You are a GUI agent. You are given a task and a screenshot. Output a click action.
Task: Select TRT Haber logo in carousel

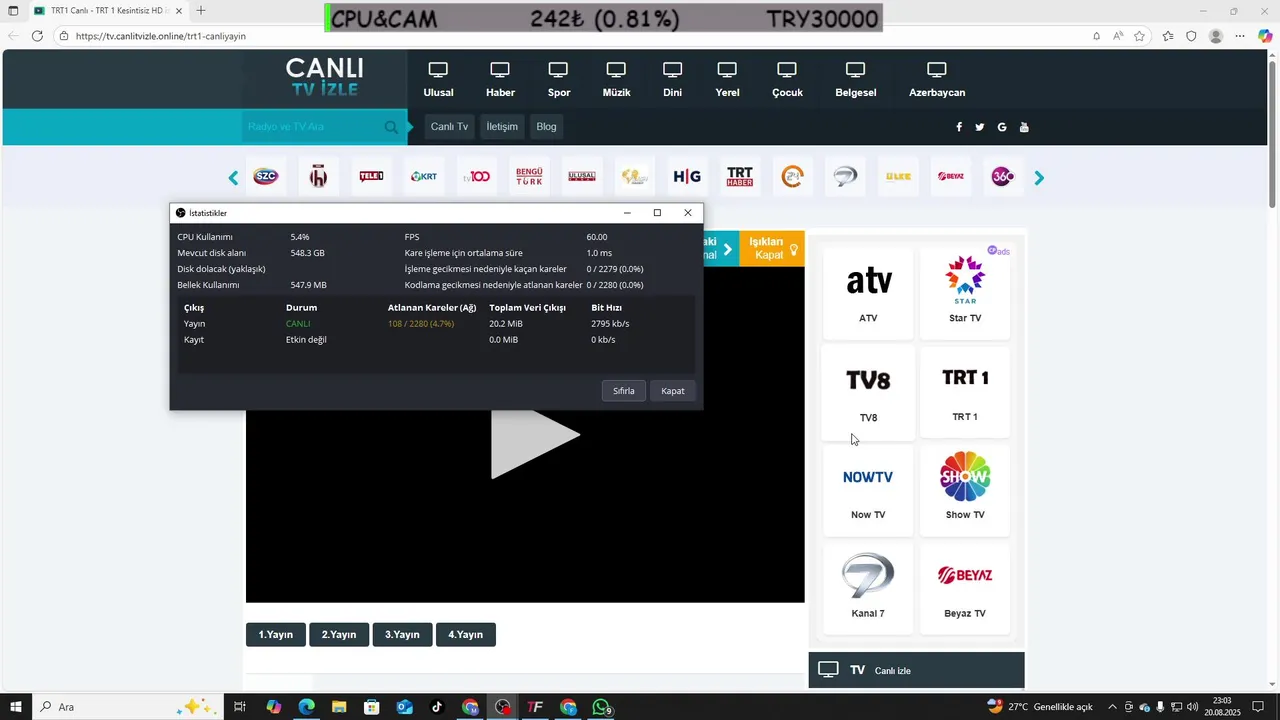coord(740,177)
